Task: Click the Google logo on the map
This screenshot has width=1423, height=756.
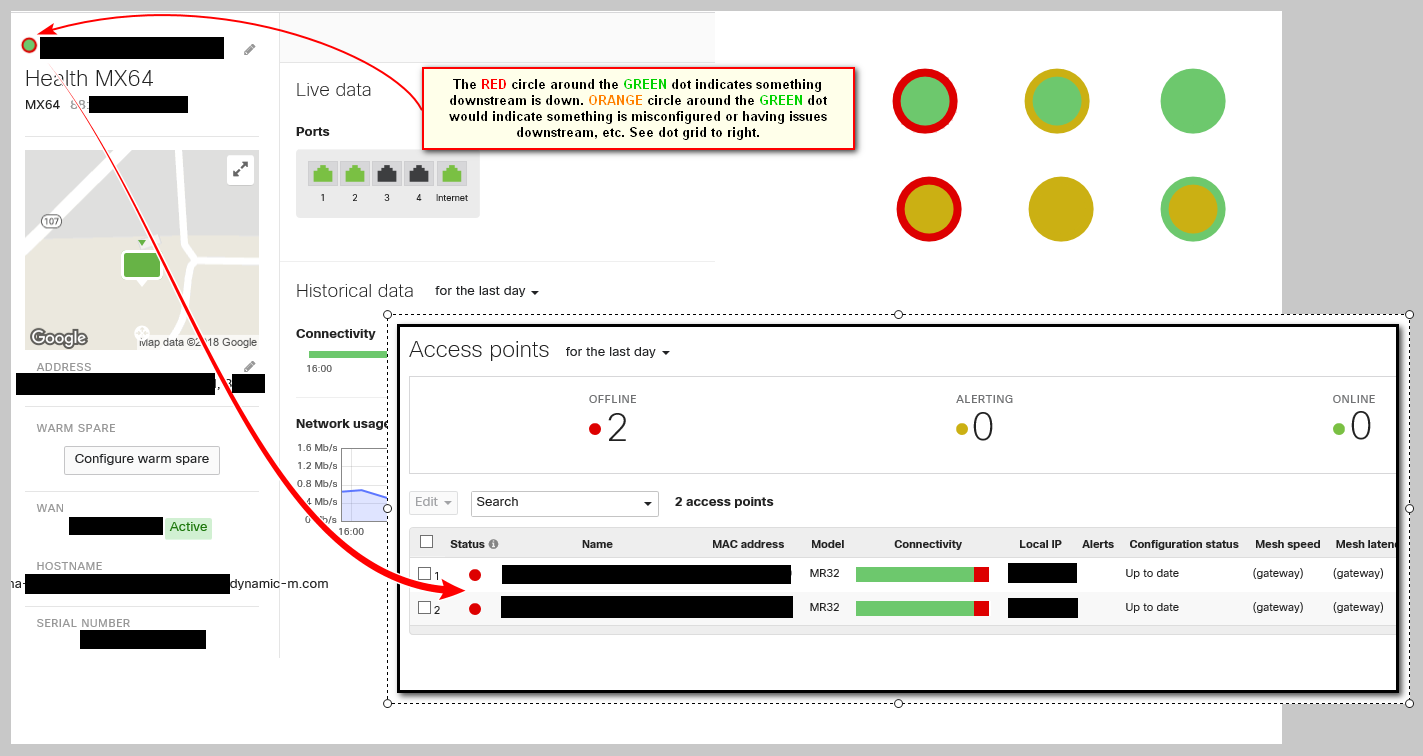Action: pos(58,338)
